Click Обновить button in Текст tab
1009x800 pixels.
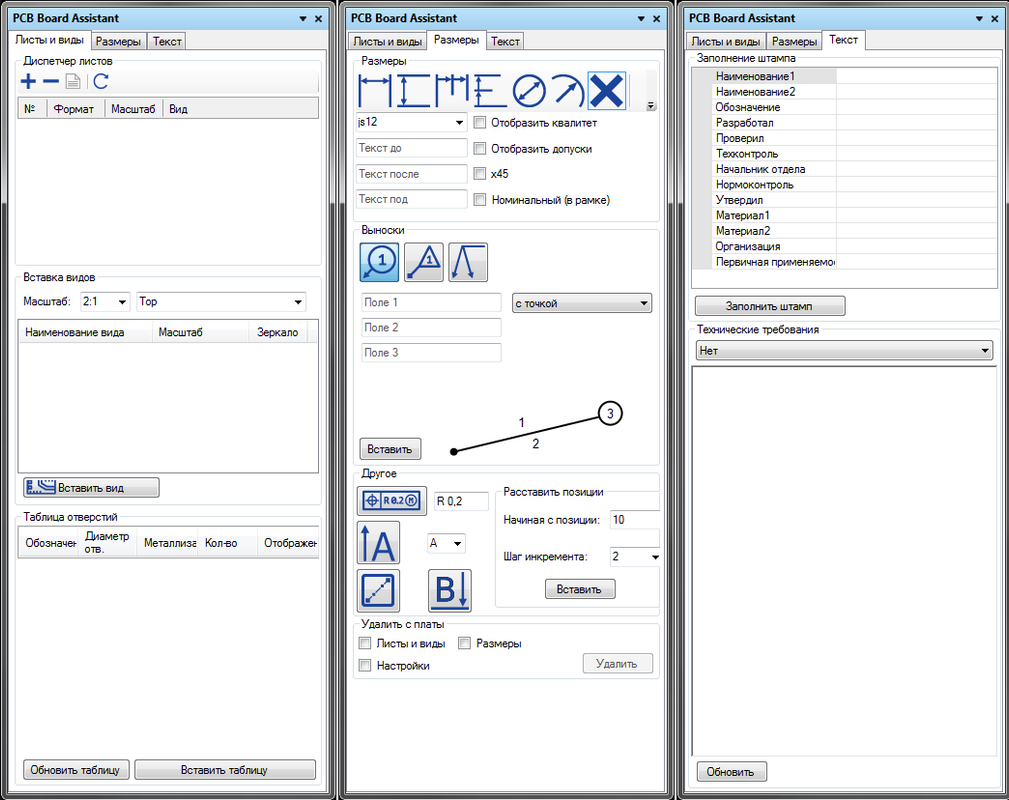pos(731,772)
